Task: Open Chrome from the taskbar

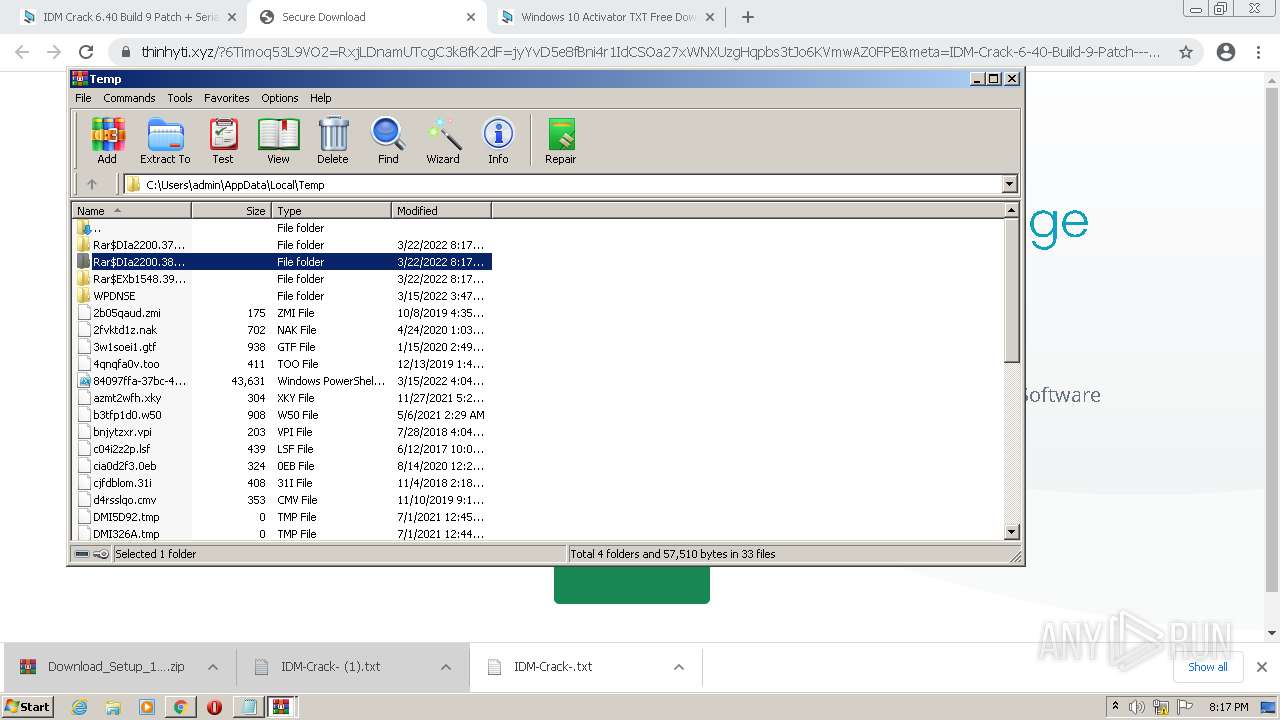Action: coord(180,707)
